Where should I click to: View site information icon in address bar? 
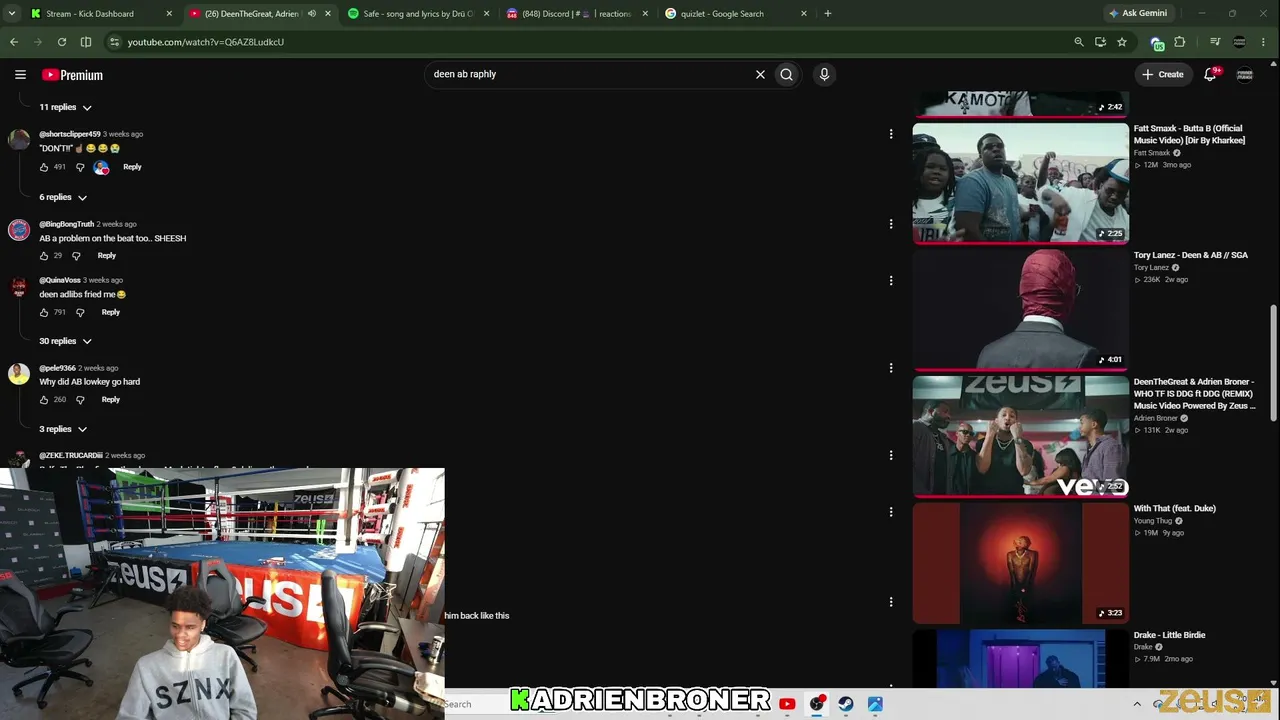(x=114, y=42)
